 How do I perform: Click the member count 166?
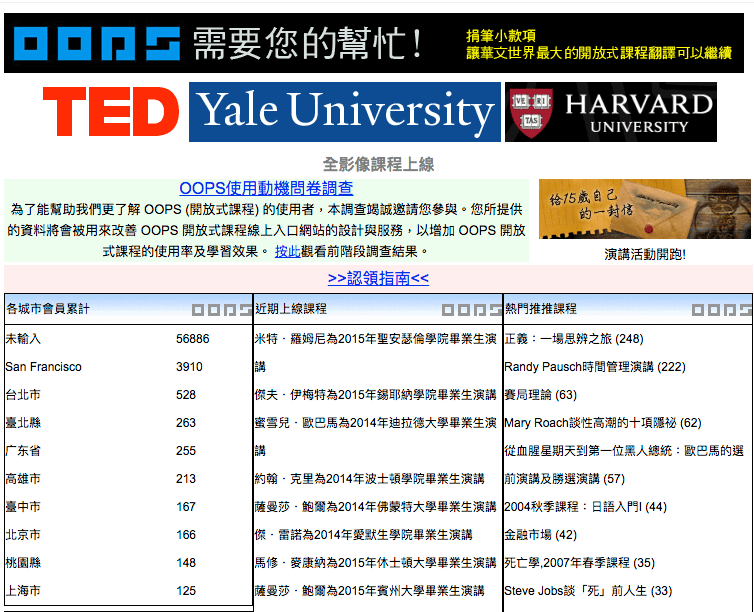tap(186, 535)
